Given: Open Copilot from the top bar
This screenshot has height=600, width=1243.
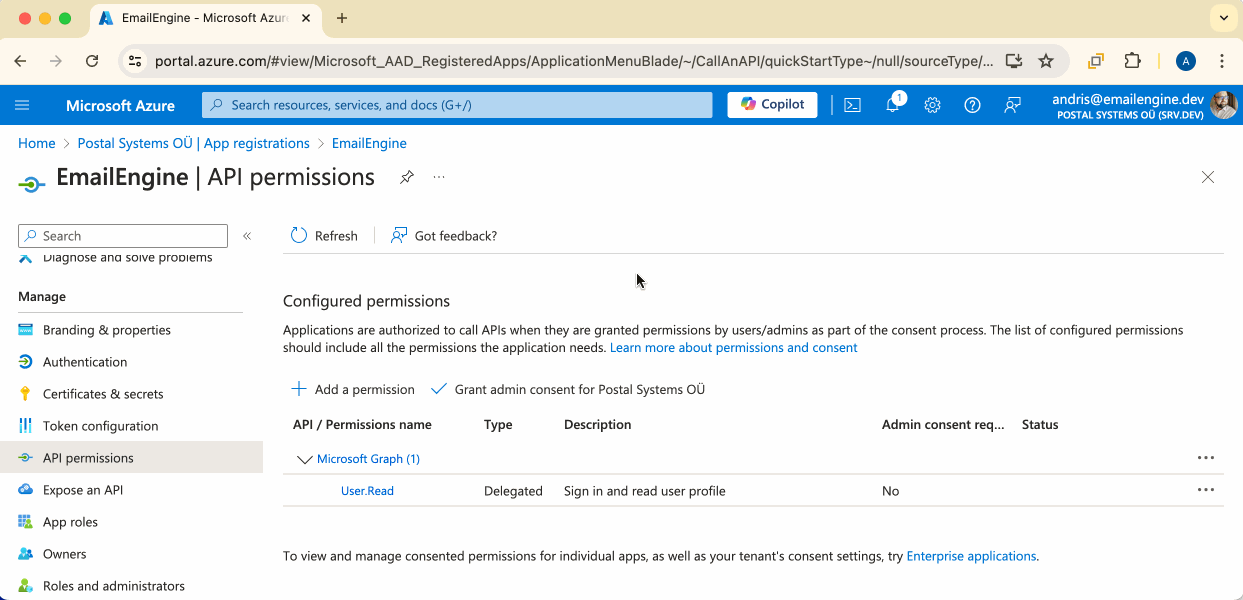Looking at the screenshot, I should pos(771,104).
